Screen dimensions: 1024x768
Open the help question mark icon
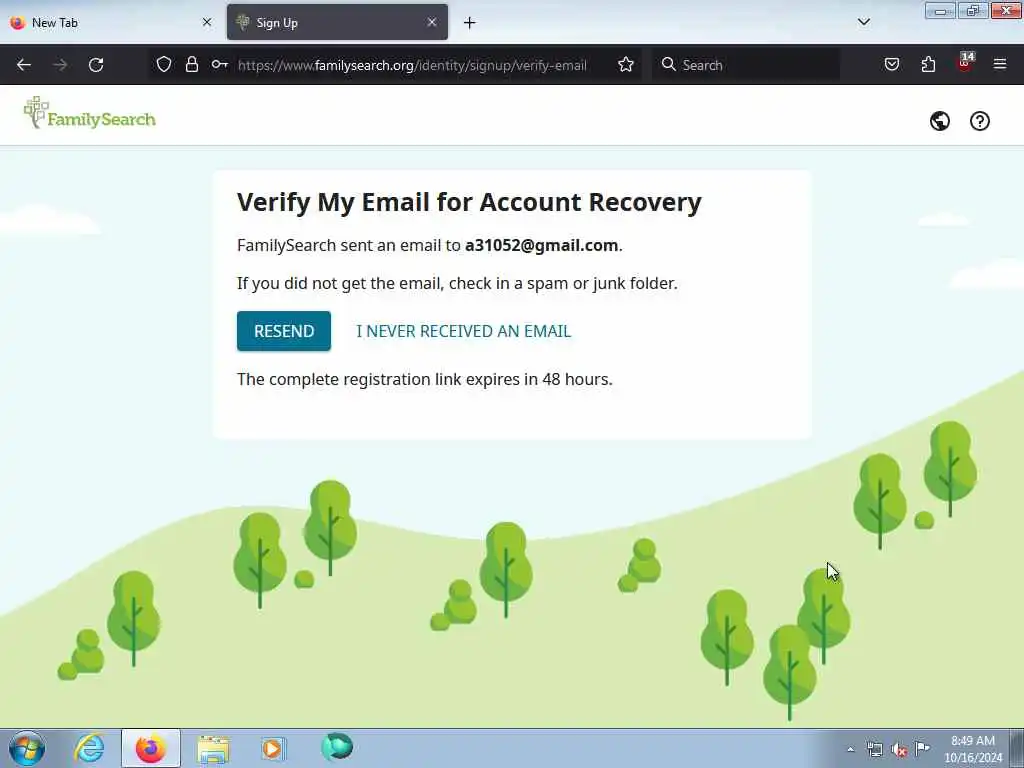coord(980,121)
